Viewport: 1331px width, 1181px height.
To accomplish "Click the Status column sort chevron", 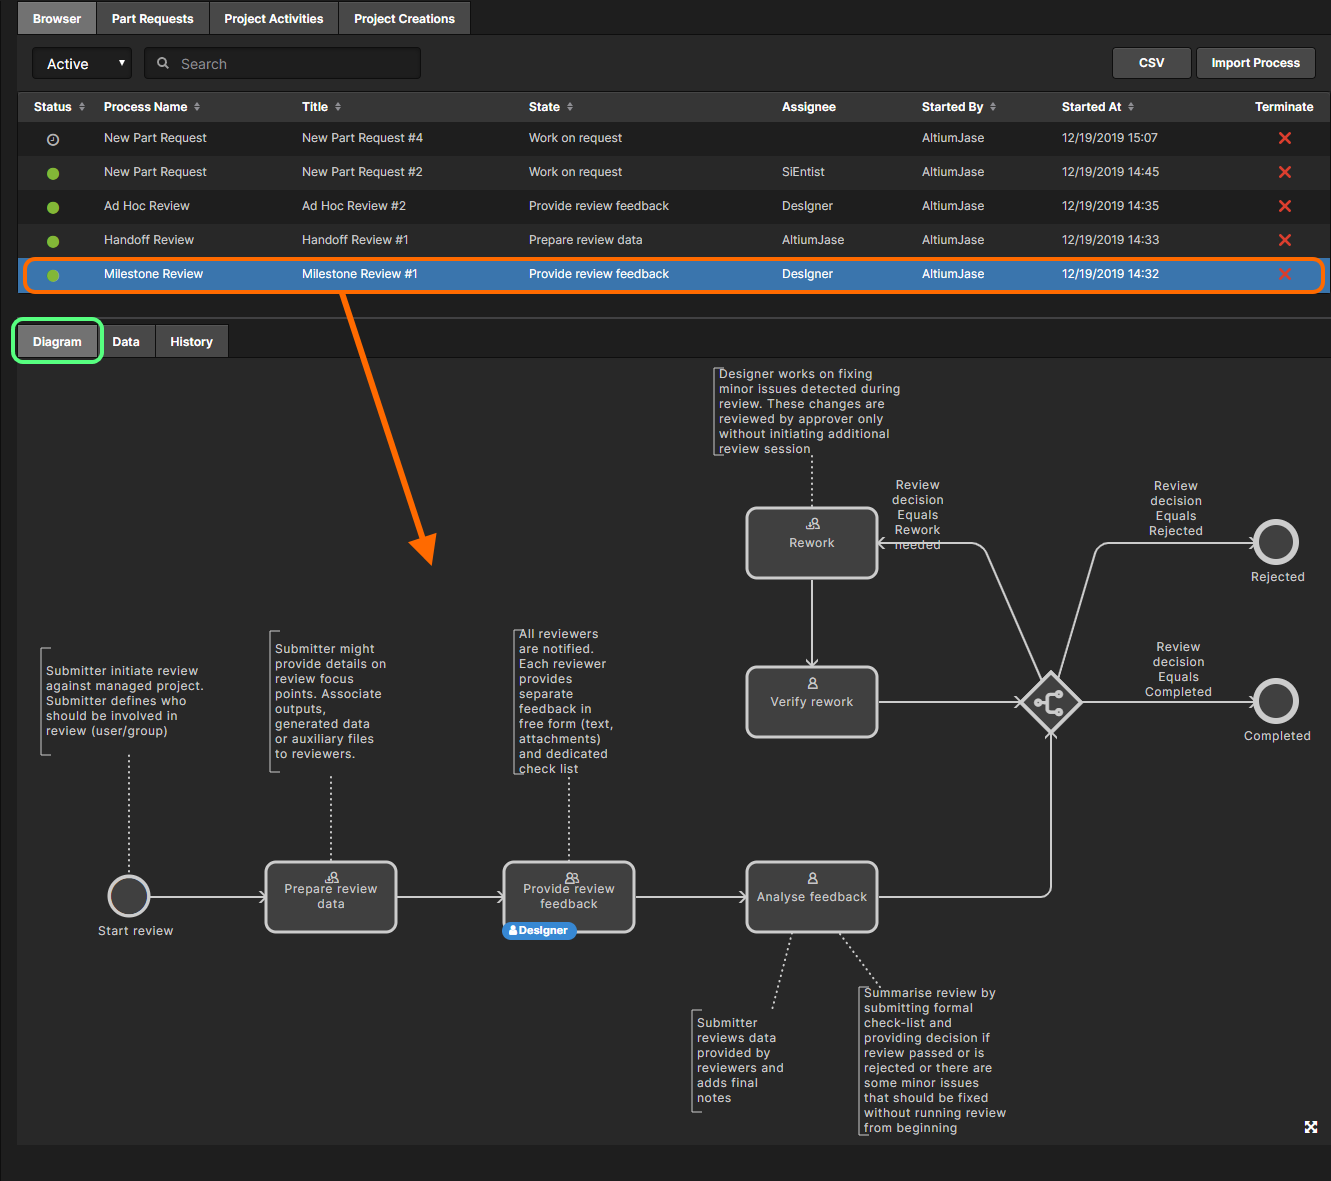I will (79, 107).
